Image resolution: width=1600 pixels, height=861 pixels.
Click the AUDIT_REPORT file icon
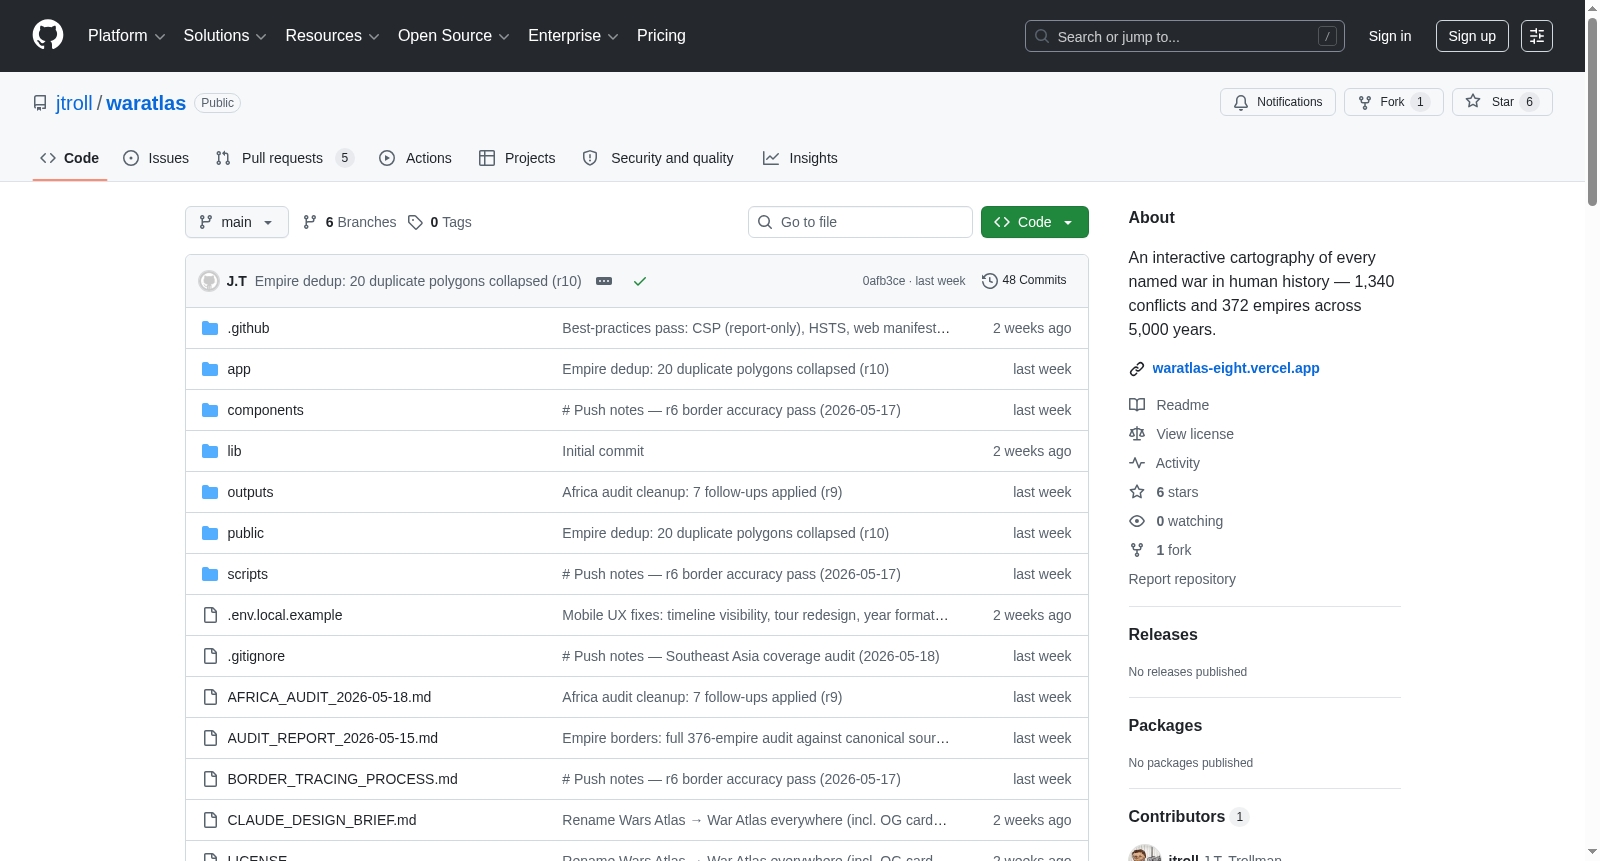point(210,738)
